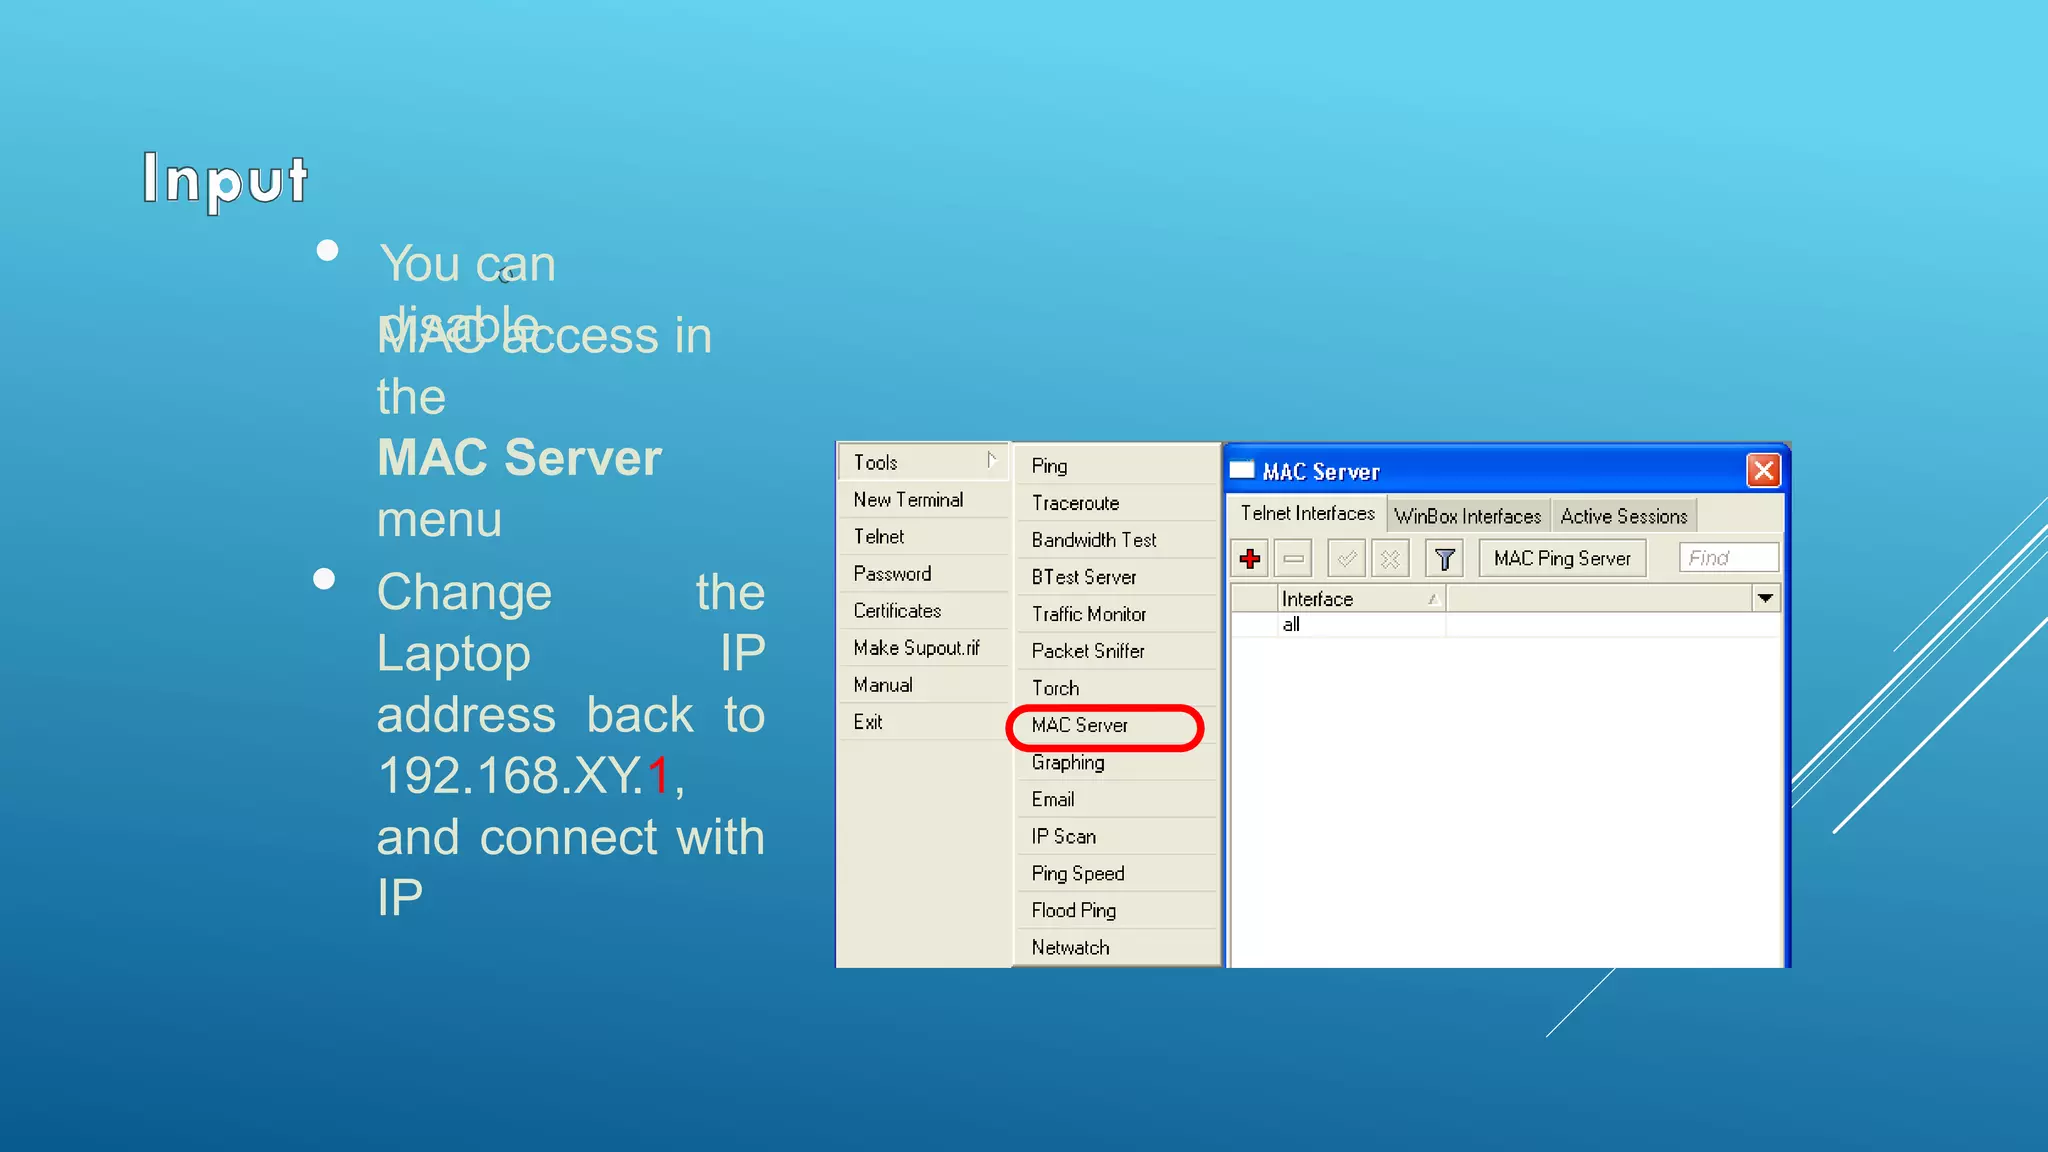Select Torch in the Tools submenu
Screen dimensions: 2048x1152
pyautogui.click(x=1117, y=688)
